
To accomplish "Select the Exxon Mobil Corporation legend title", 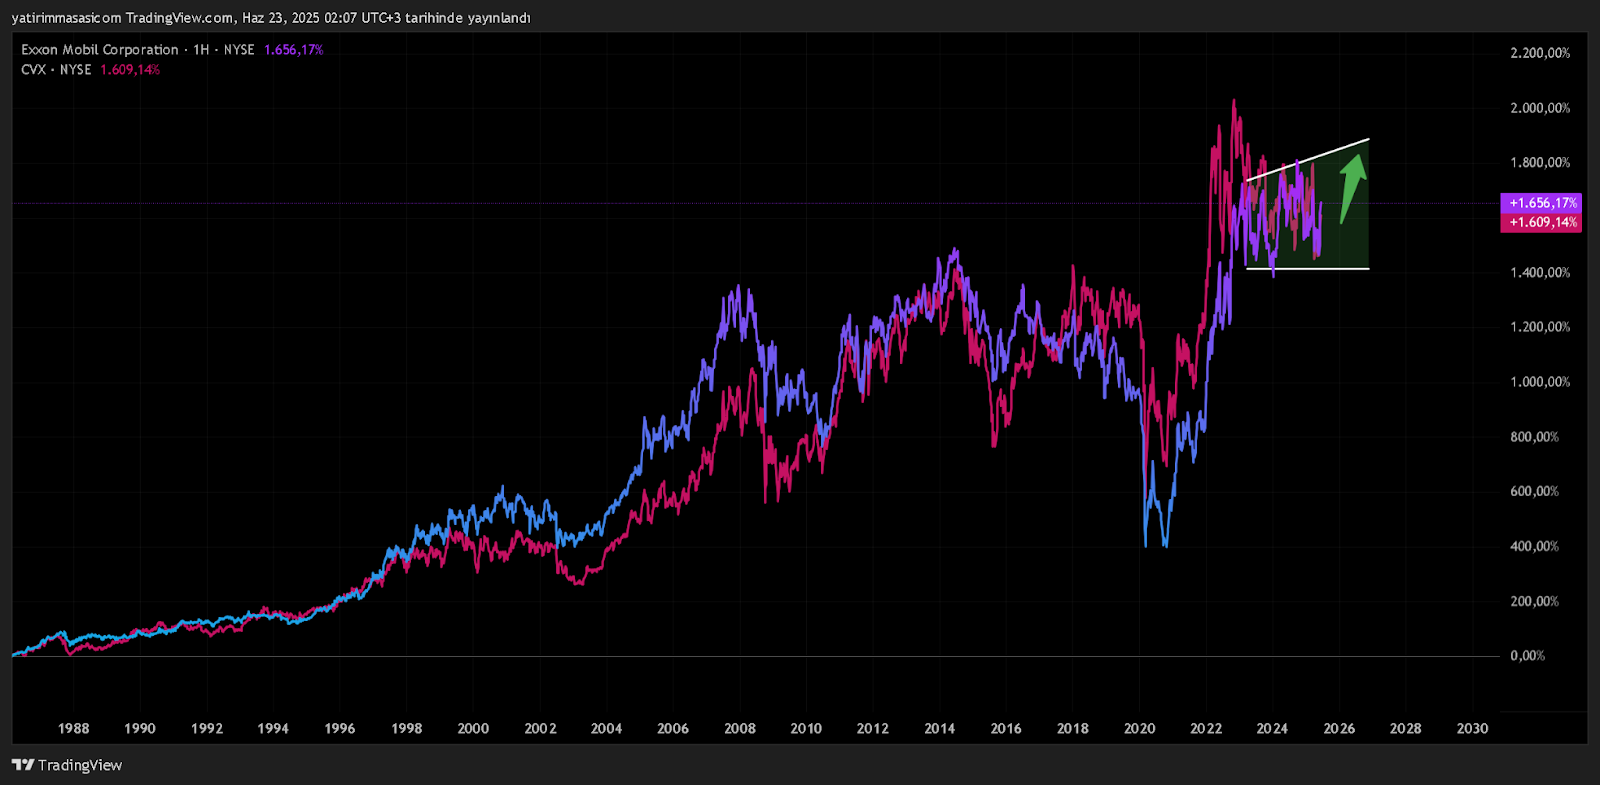I will (100, 49).
